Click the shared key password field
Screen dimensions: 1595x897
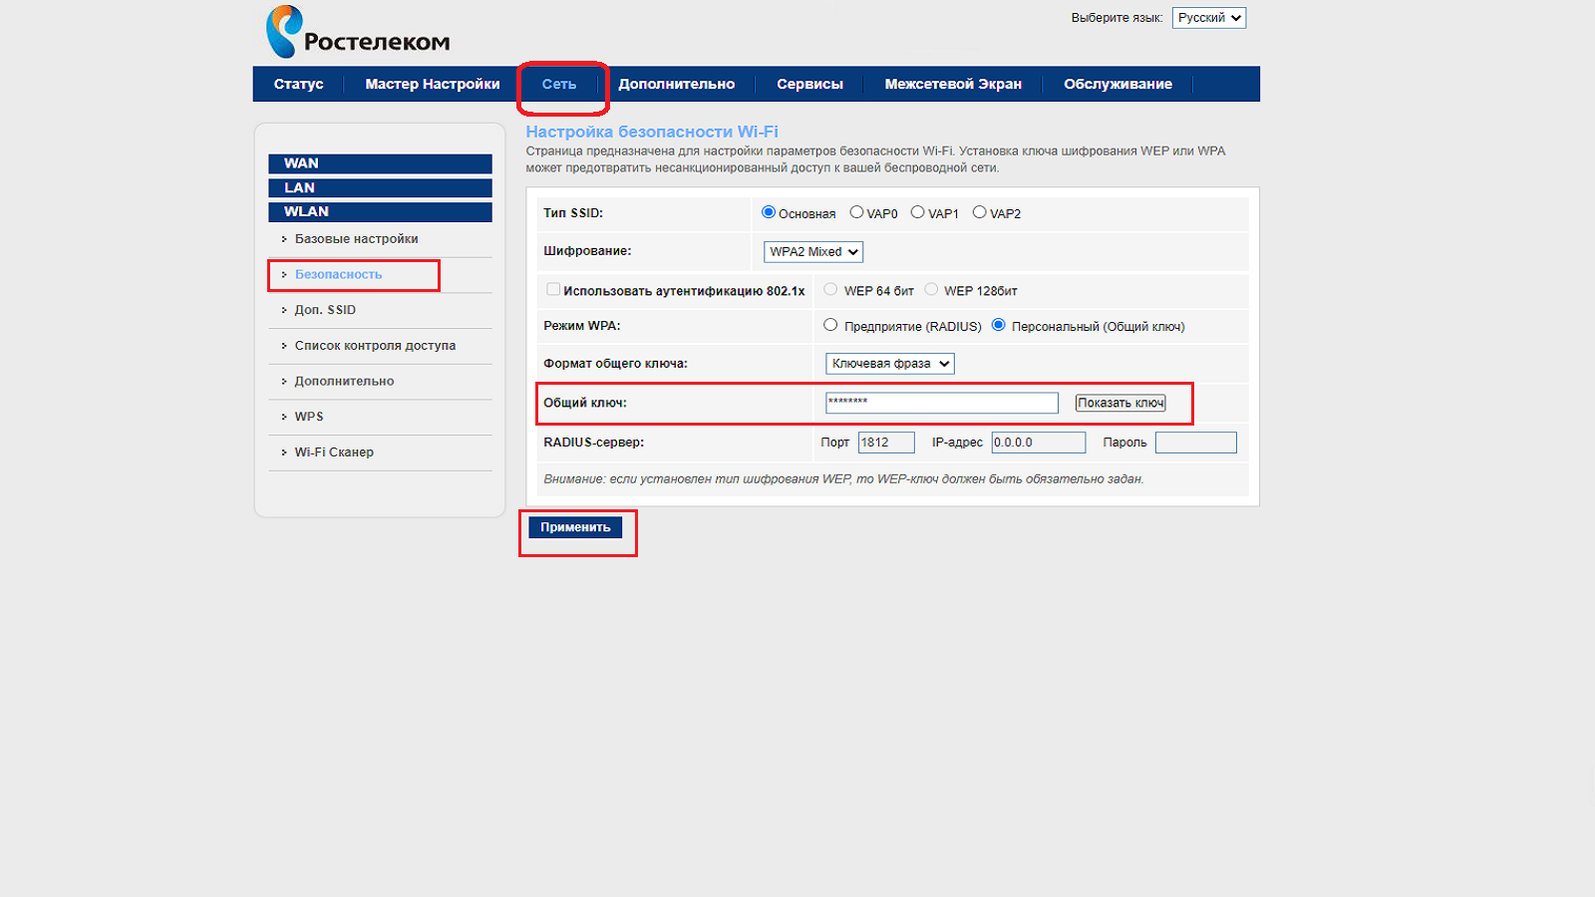[x=941, y=403]
